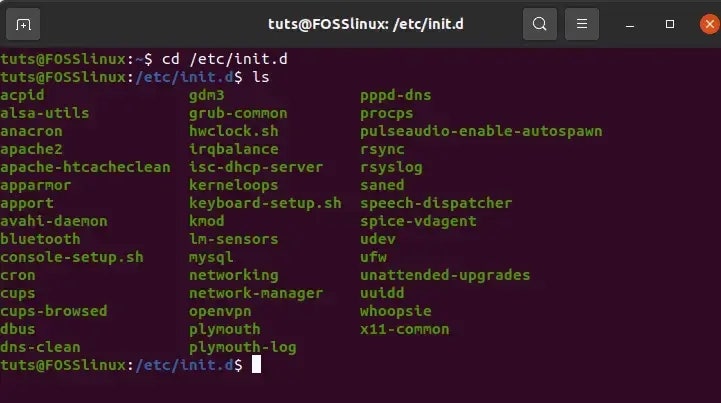The image size is (721, 403).
Task: Click the bluetooth script name
Action: [40, 239]
